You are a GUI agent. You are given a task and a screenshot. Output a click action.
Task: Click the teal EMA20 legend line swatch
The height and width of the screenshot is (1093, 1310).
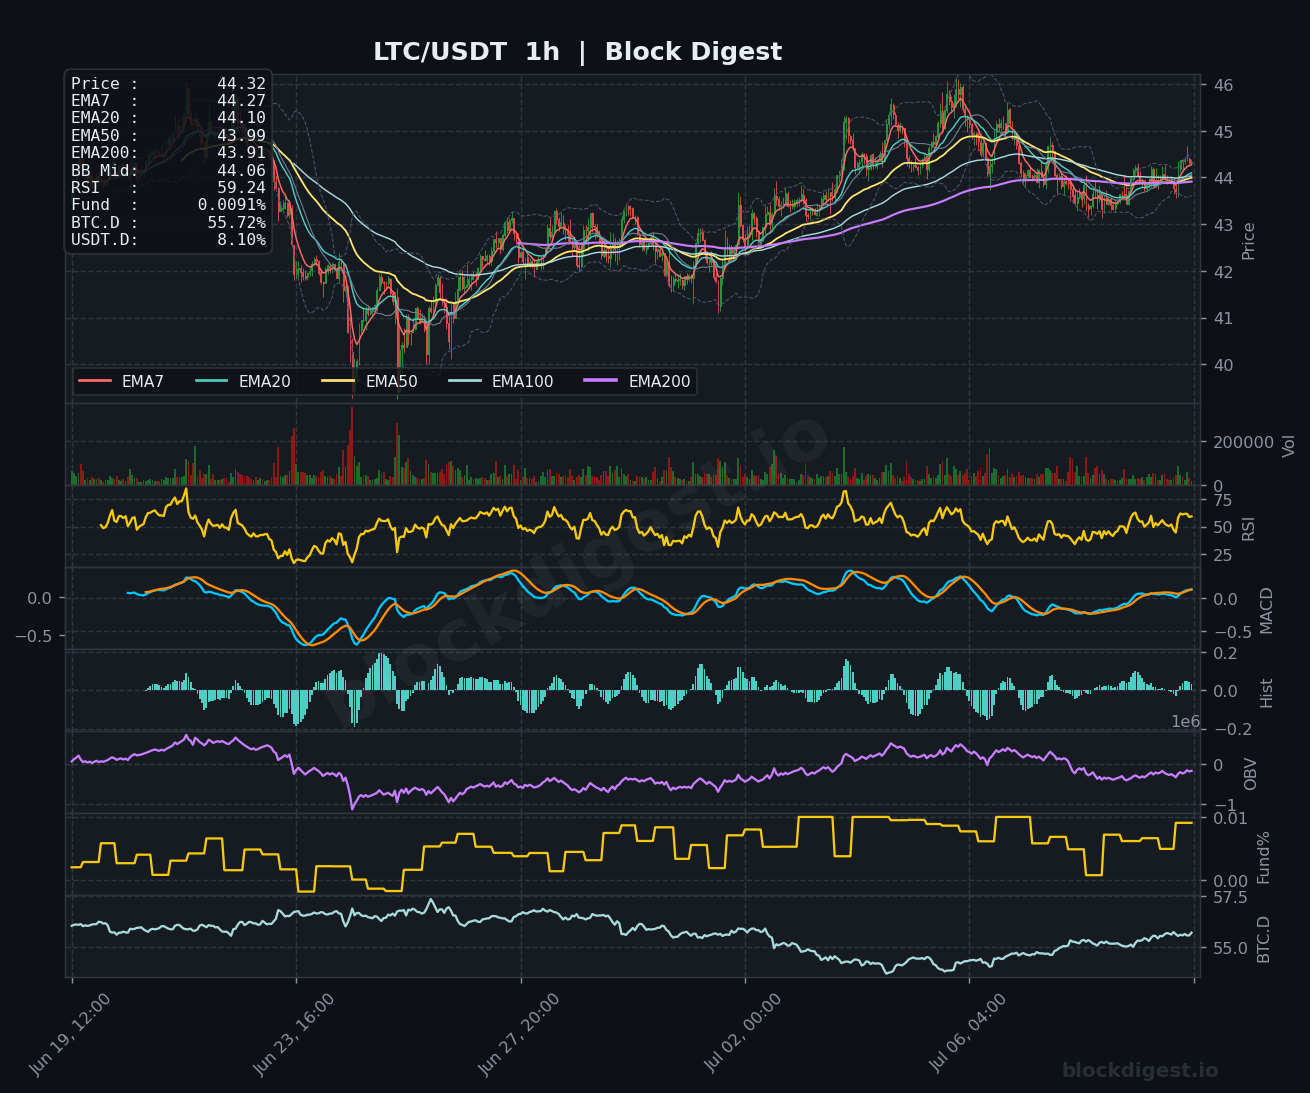click(212, 382)
